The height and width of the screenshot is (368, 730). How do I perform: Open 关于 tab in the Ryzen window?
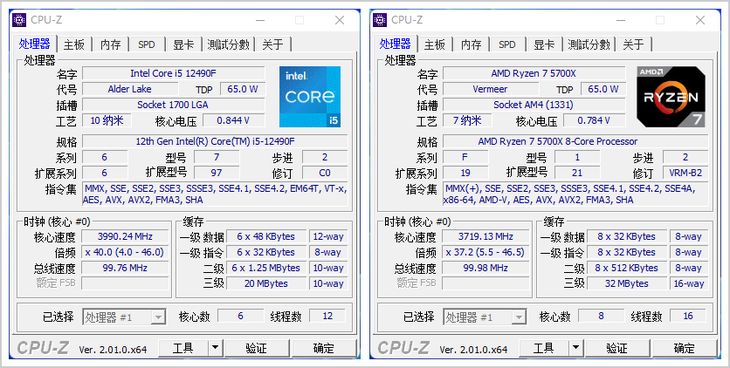pyautogui.click(x=633, y=45)
